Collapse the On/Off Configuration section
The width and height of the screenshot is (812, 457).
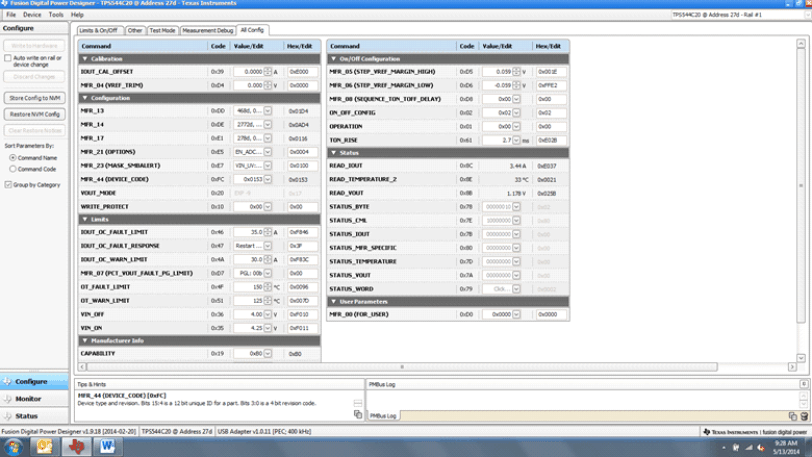tap(334, 59)
